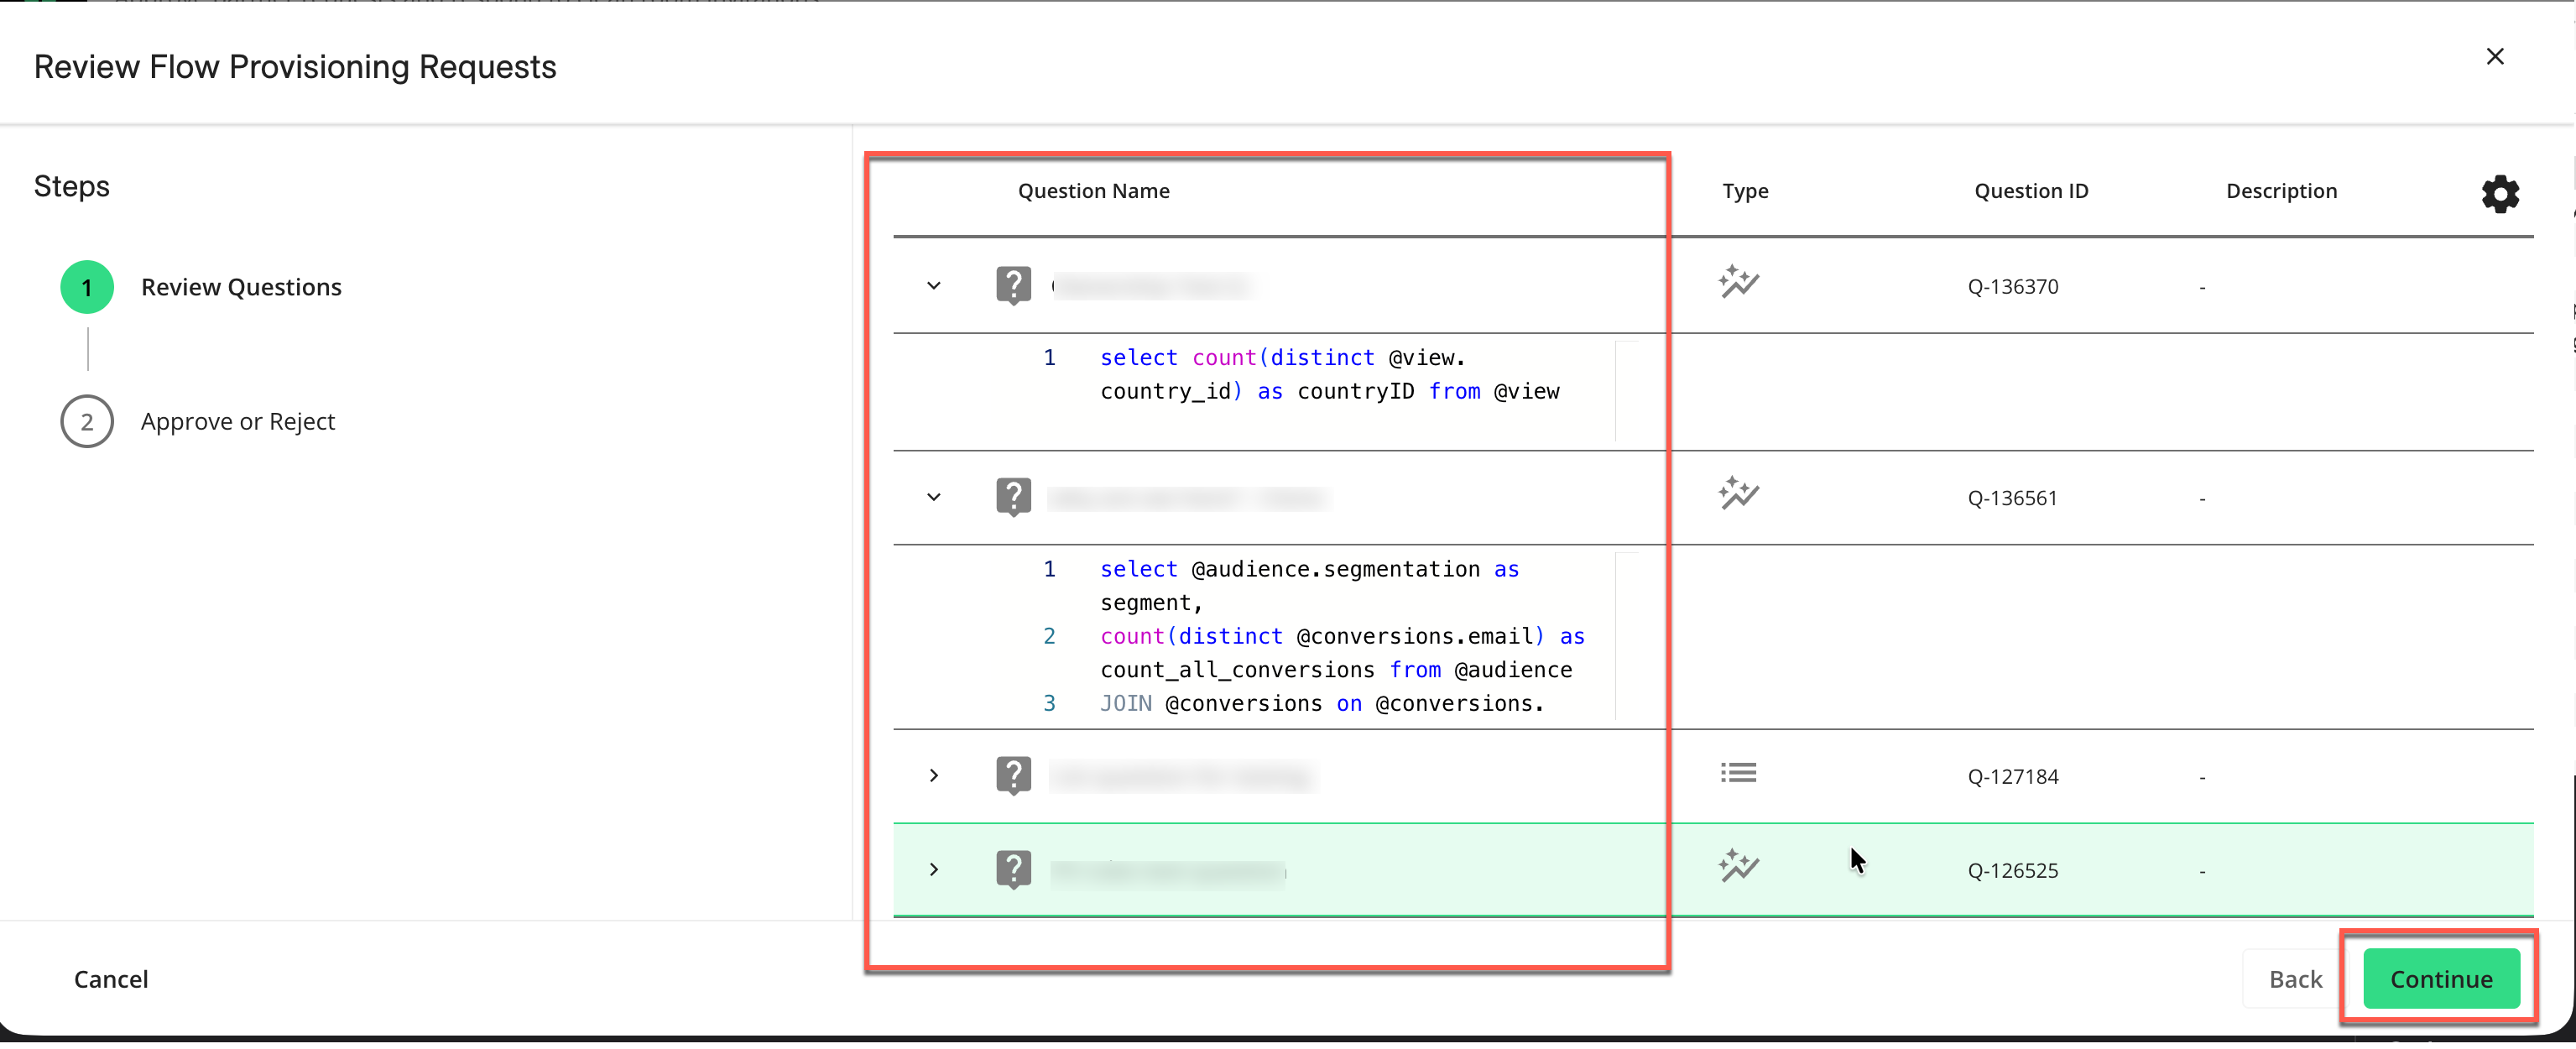This screenshot has width=2576, height=1049.
Task: Select question ID Q-136561
Action: [2012, 498]
